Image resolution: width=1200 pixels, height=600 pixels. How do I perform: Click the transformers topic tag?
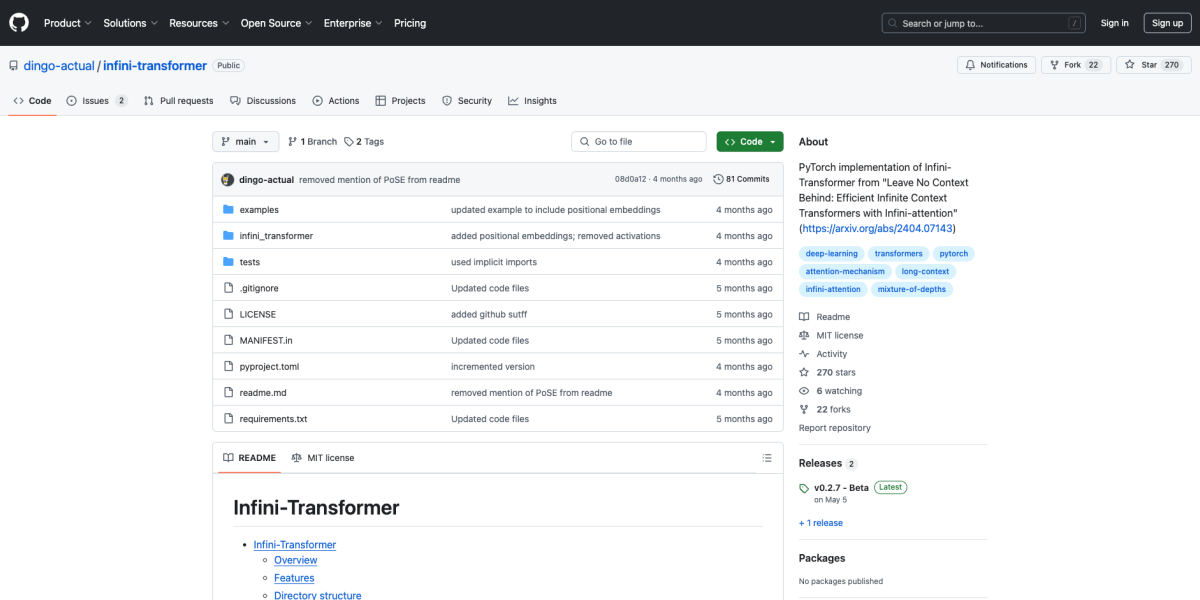pos(898,254)
